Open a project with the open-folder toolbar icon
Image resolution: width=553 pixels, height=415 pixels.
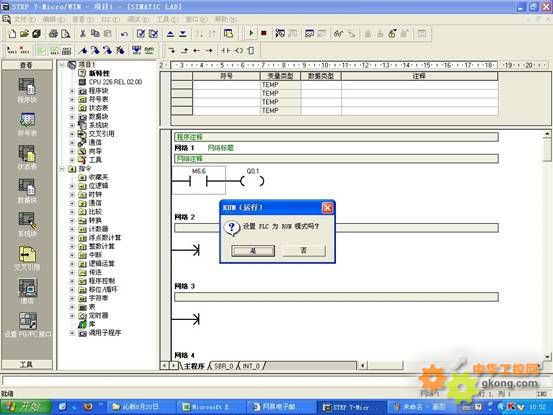[x=24, y=34]
